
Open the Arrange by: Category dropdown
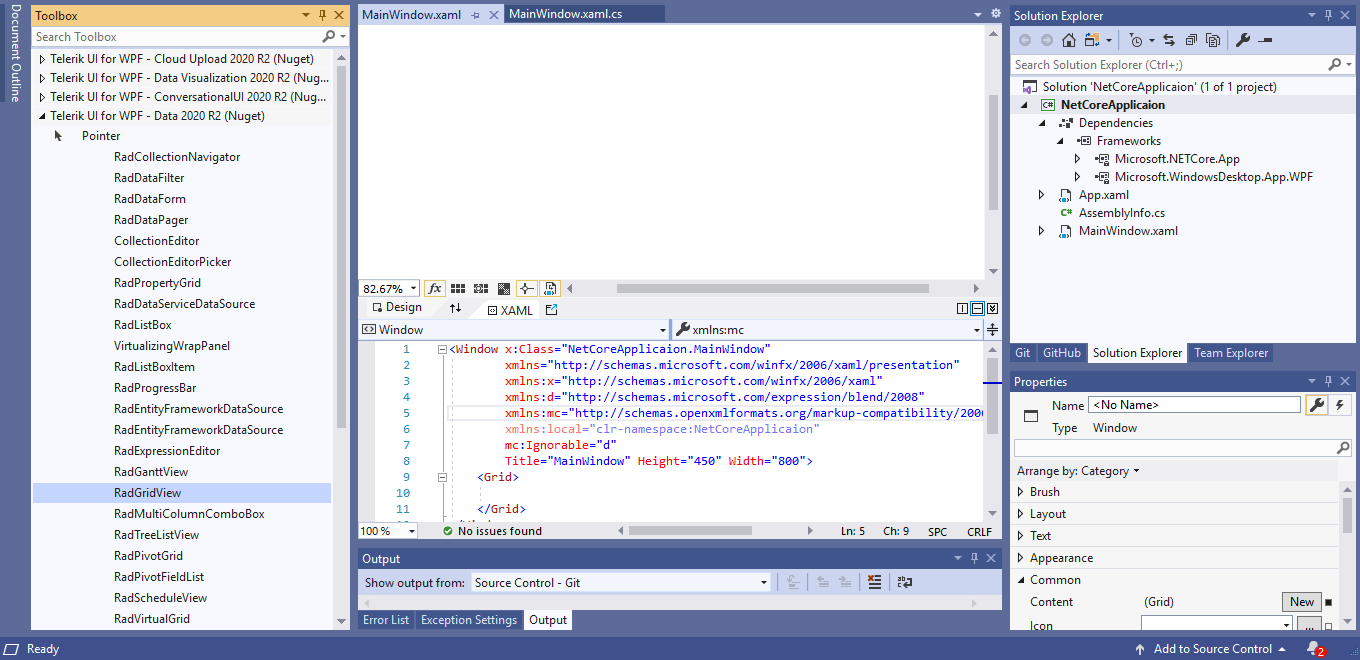(x=1078, y=471)
